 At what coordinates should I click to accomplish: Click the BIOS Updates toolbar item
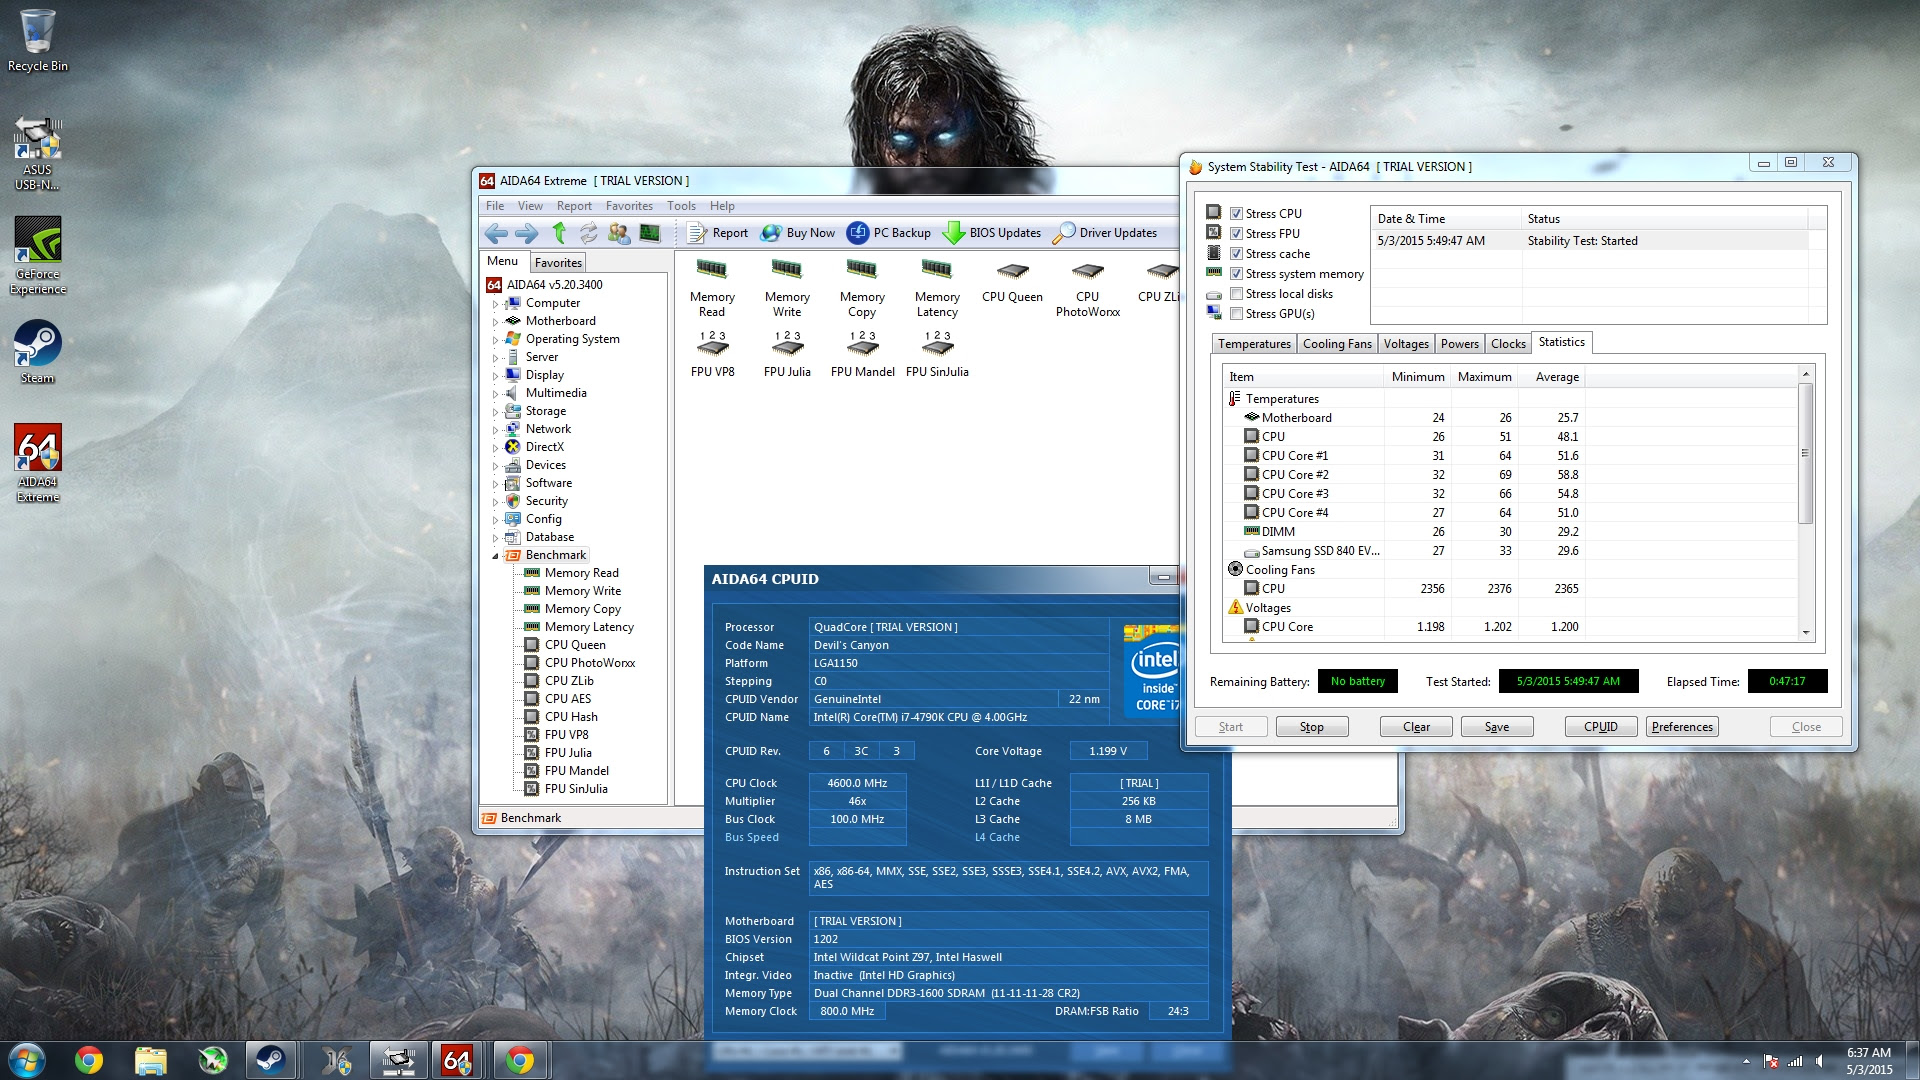tap(993, 233)
